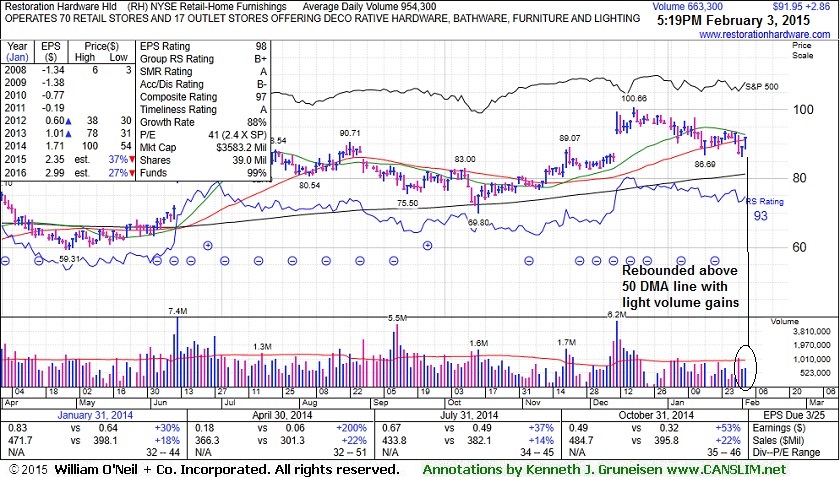Click the "5:19PM February 3, 2015" timestamp
This screenshot has height=477, width=840.
pyautogui.click(x=734, y=21)
